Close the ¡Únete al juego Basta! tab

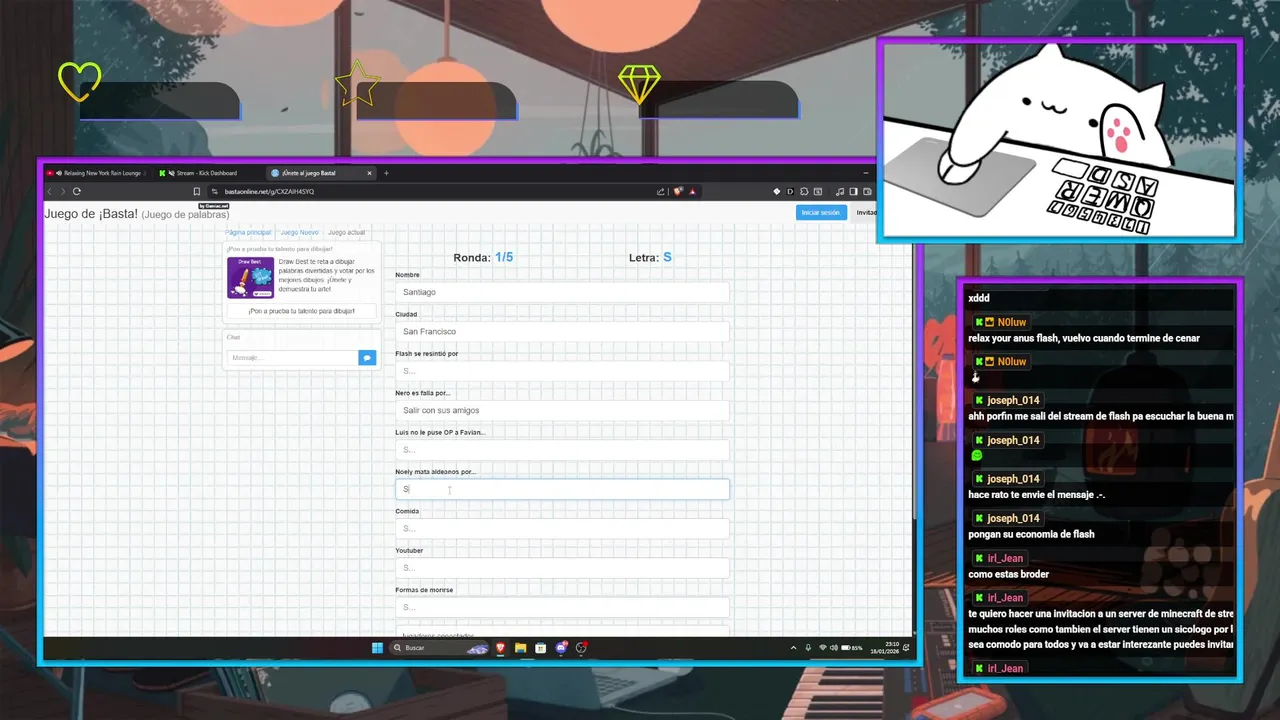click(x=369, y=173)
